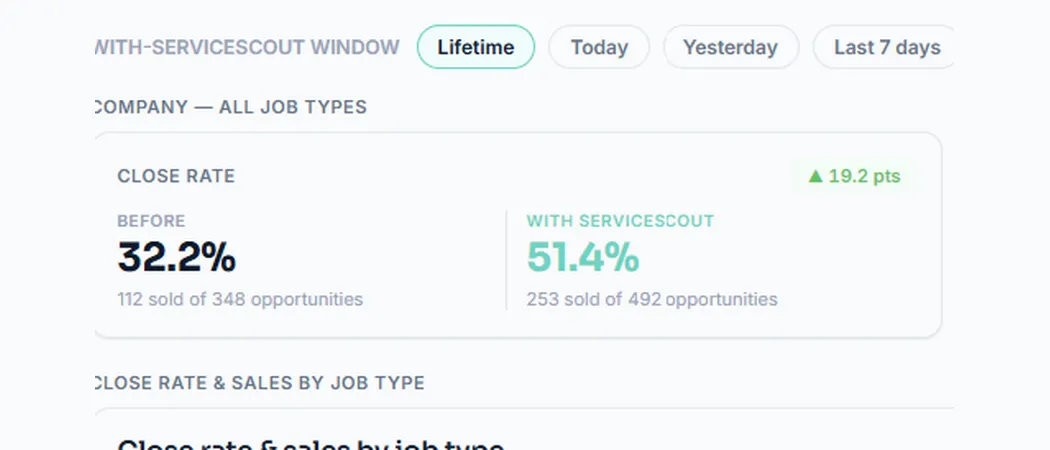Screen dimensions: 1050x450
Task: Click the 51.4% ServiceScout close rate
Action: pyautogui.click(x=583, y=257)
